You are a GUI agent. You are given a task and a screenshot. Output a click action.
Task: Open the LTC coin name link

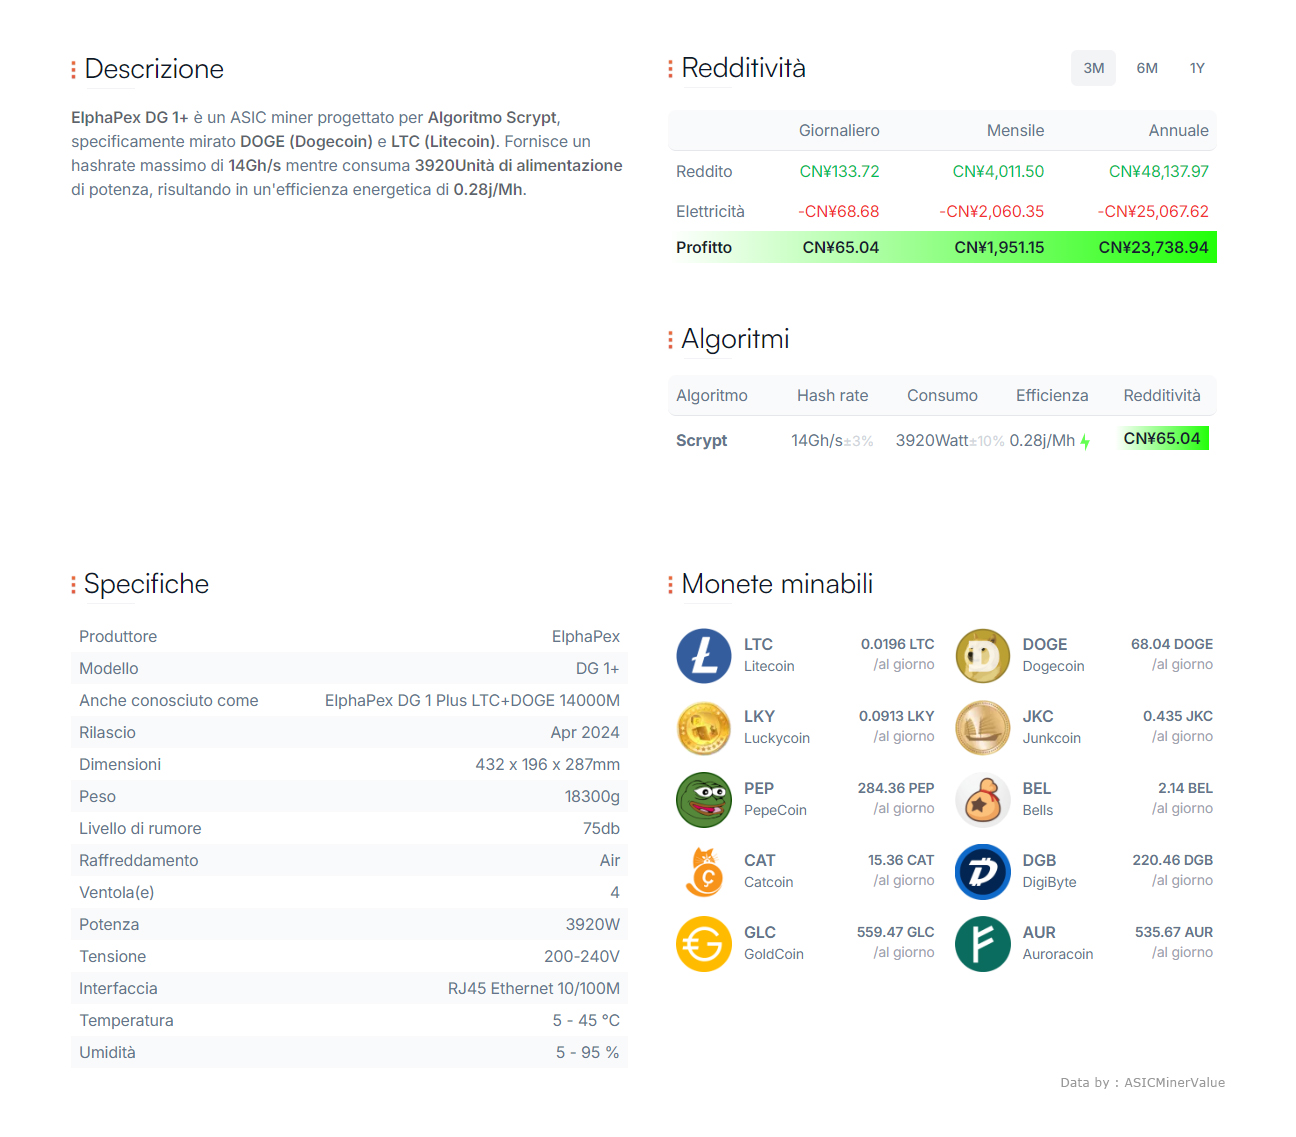point(758,644)
